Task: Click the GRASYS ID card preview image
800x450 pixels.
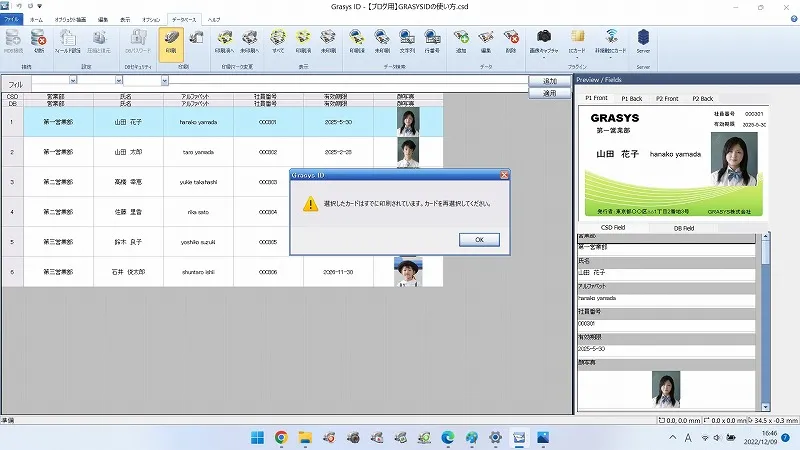Action: click(x=673, y=161)
